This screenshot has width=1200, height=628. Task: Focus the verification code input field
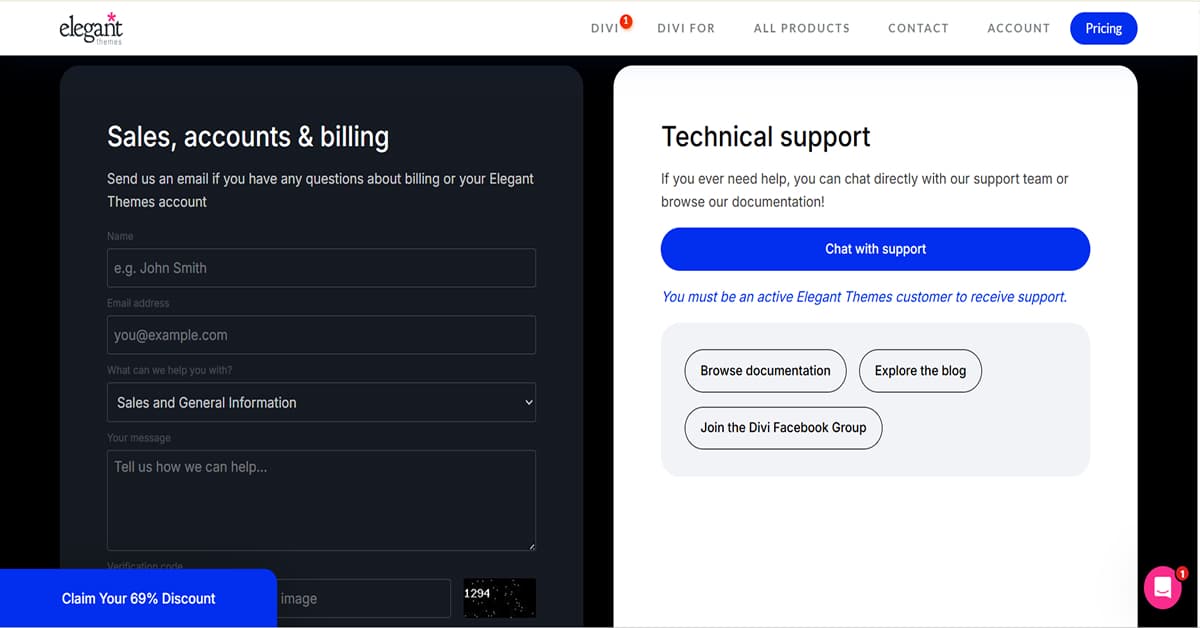pyautogui.click(x=363, y=598)
